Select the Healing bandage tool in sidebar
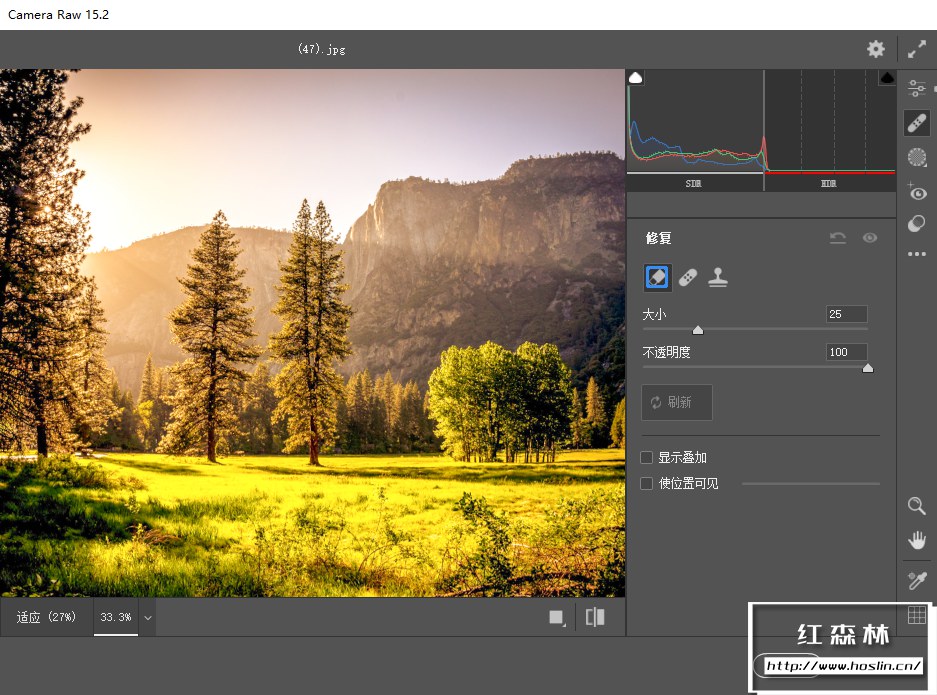The image size is (937, 695). click(917, 123)
